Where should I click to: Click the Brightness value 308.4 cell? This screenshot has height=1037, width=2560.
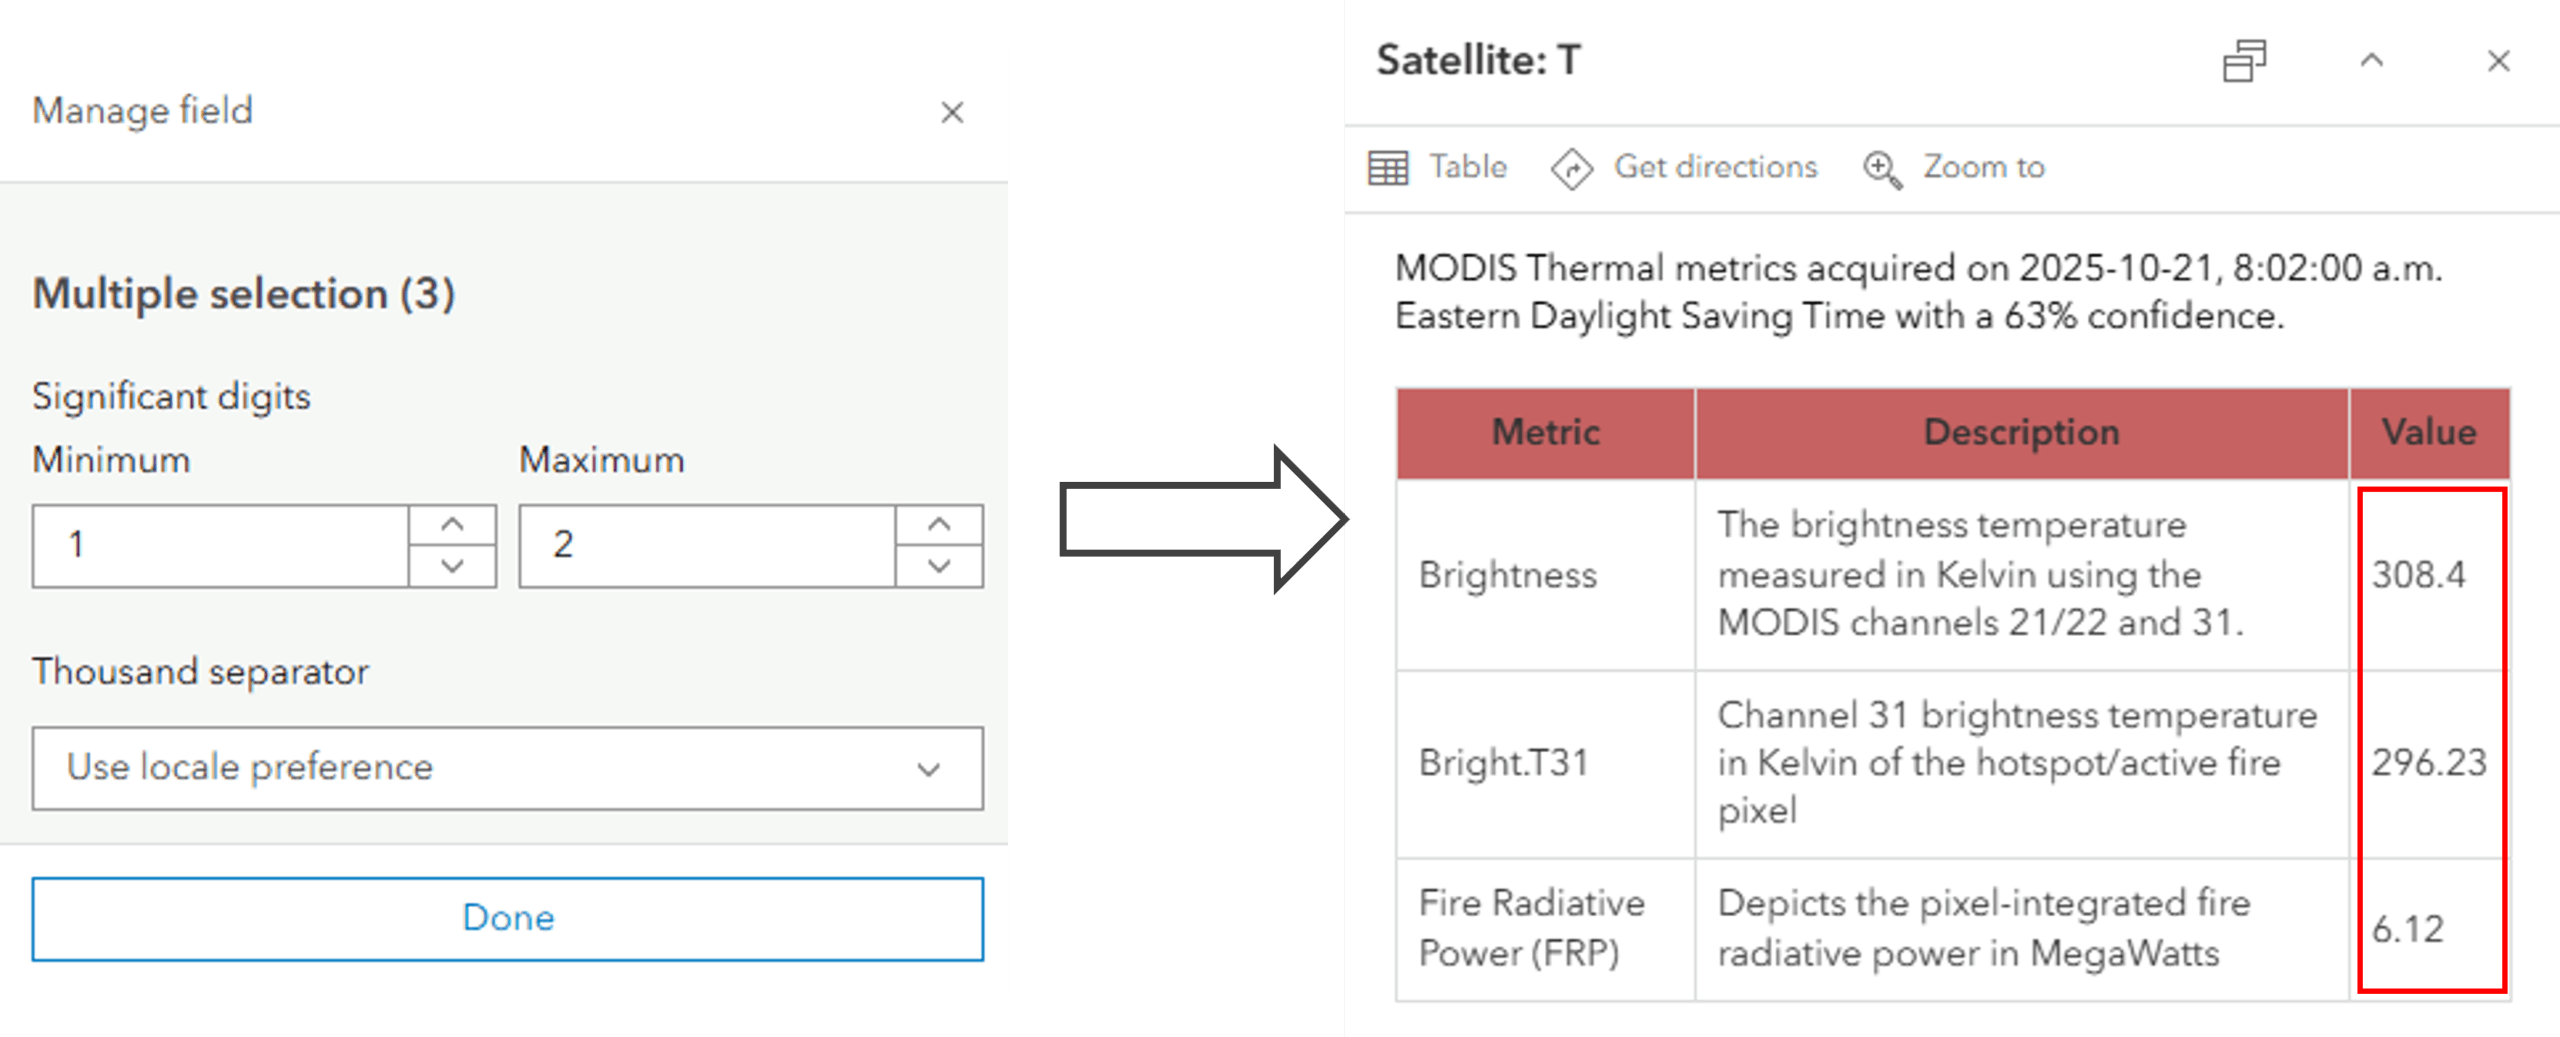(x=2418, y=575)
